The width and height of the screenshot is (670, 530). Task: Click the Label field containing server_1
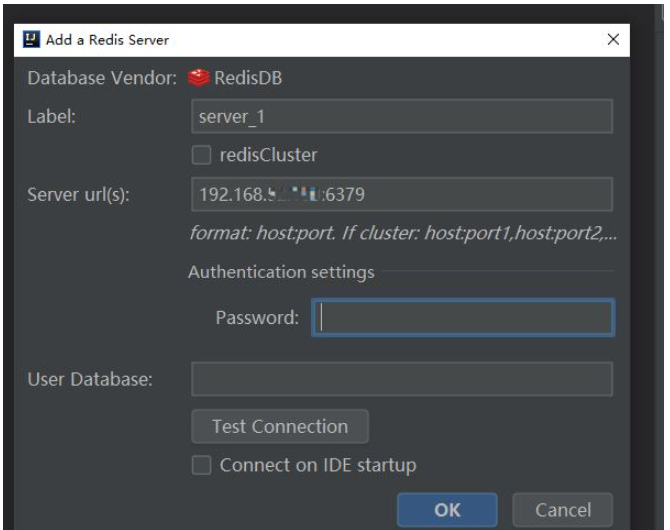(400, 117)
